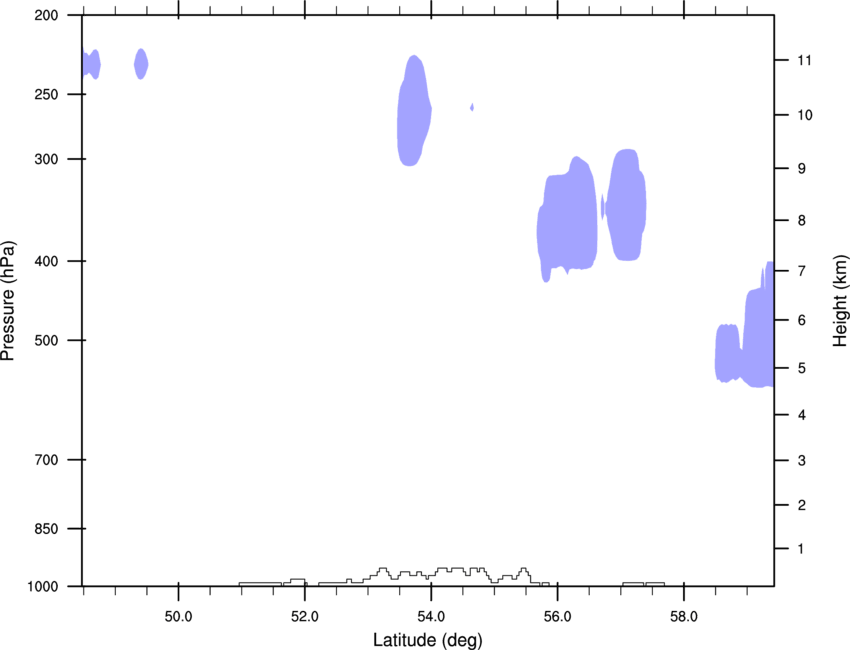Select the Latitude (deg) axis title

tap(427, 640)
